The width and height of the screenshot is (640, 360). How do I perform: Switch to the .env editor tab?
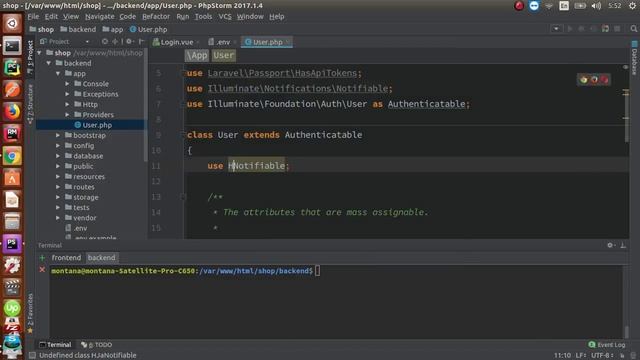[222, 42]
